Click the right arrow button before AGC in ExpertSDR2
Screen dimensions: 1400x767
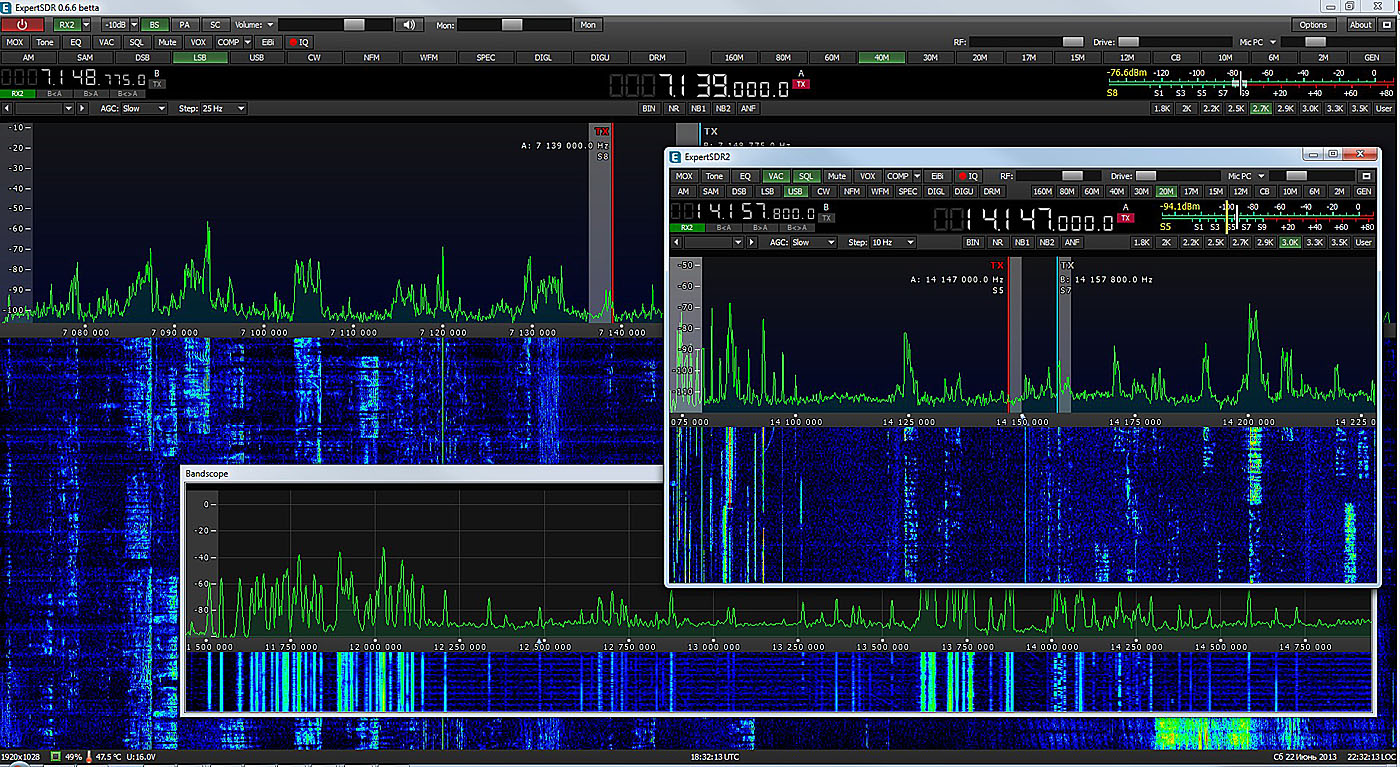(751, 242)
